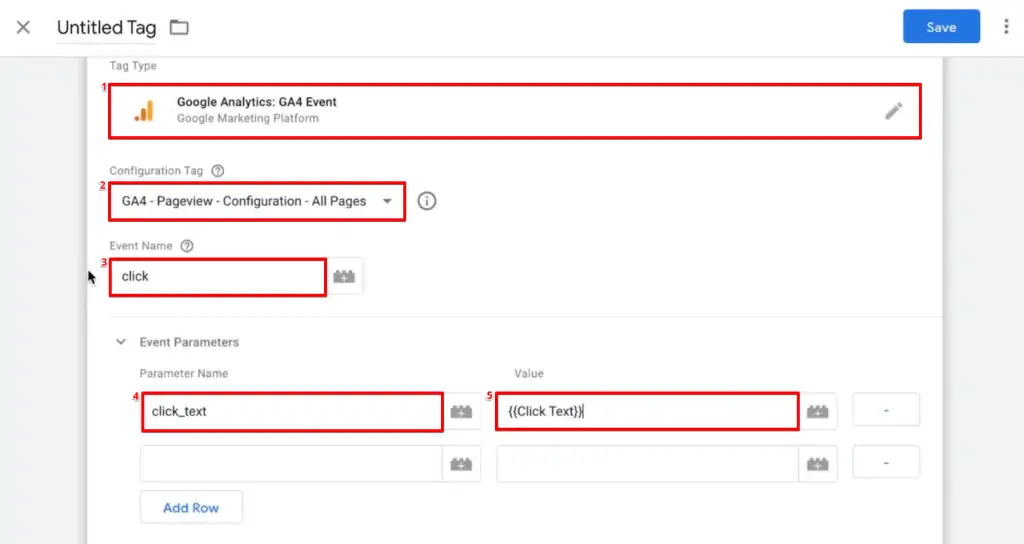Rename the Untitled Tag title
The image size is (1024, 544).
coord(106,27)
